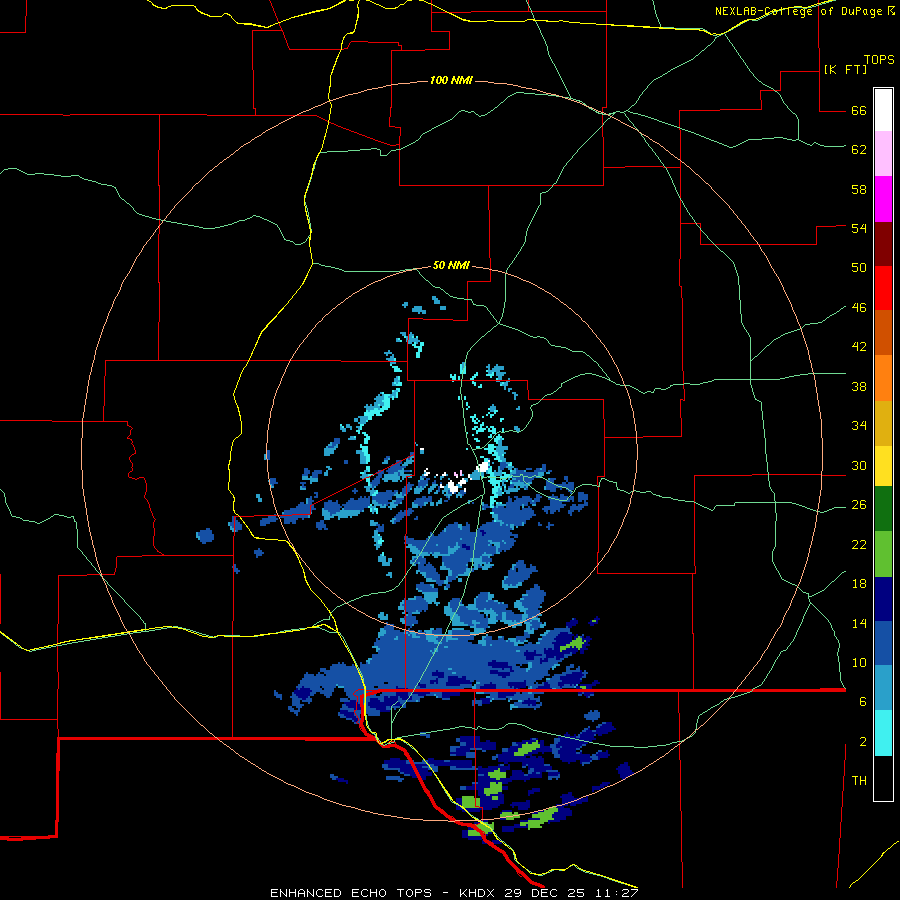Click the dark red legend swatch
This screenshot has height=900, width=900.
[x=883, y=244]
